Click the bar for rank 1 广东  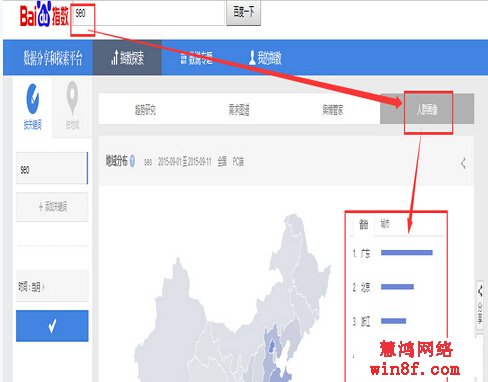pos(407,253)
